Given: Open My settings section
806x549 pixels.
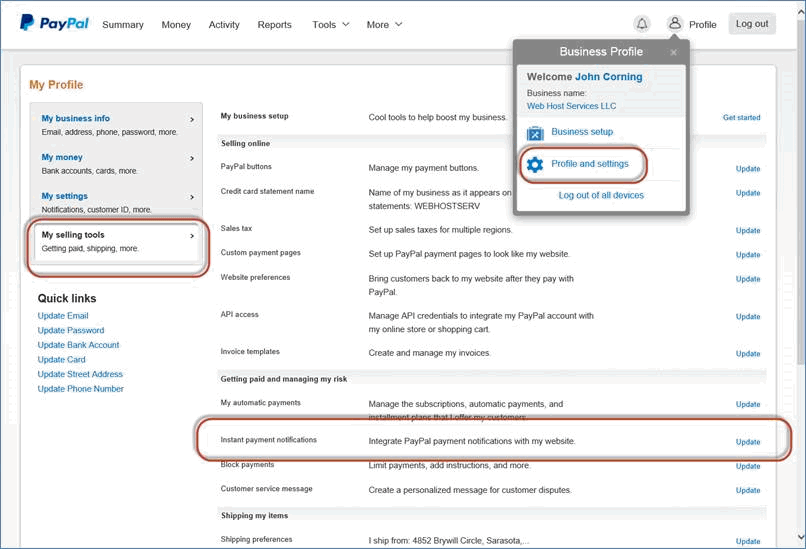Looking at the screenshot, I should point(64,196).
